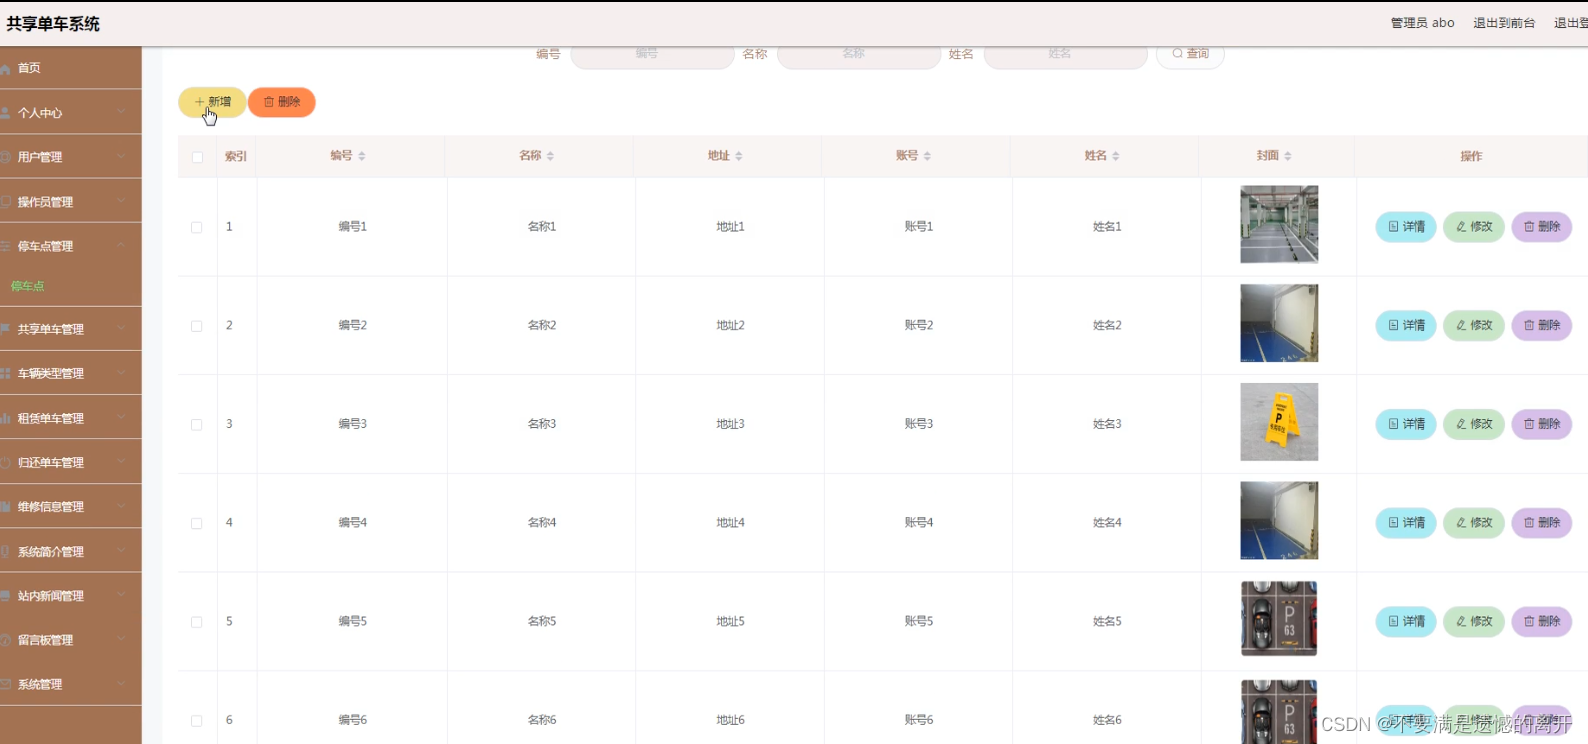This screenshot has height=744, width=1588.
Task: Expand 系统管理 sidebar menu
Action: (x=70, y=685)
